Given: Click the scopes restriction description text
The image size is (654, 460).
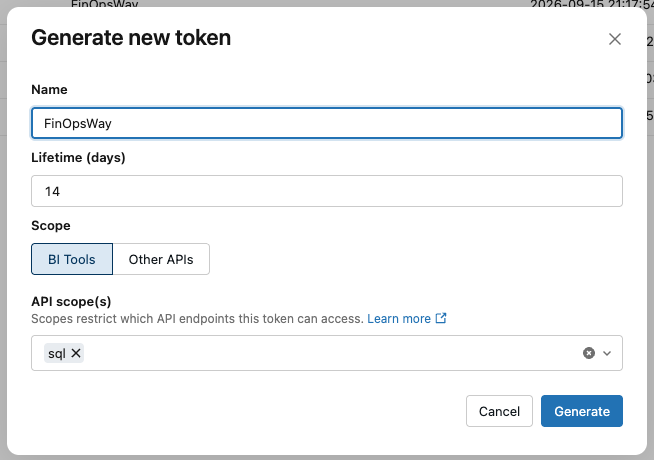Looking at the screenshot, I should click(x=197, y=319).
